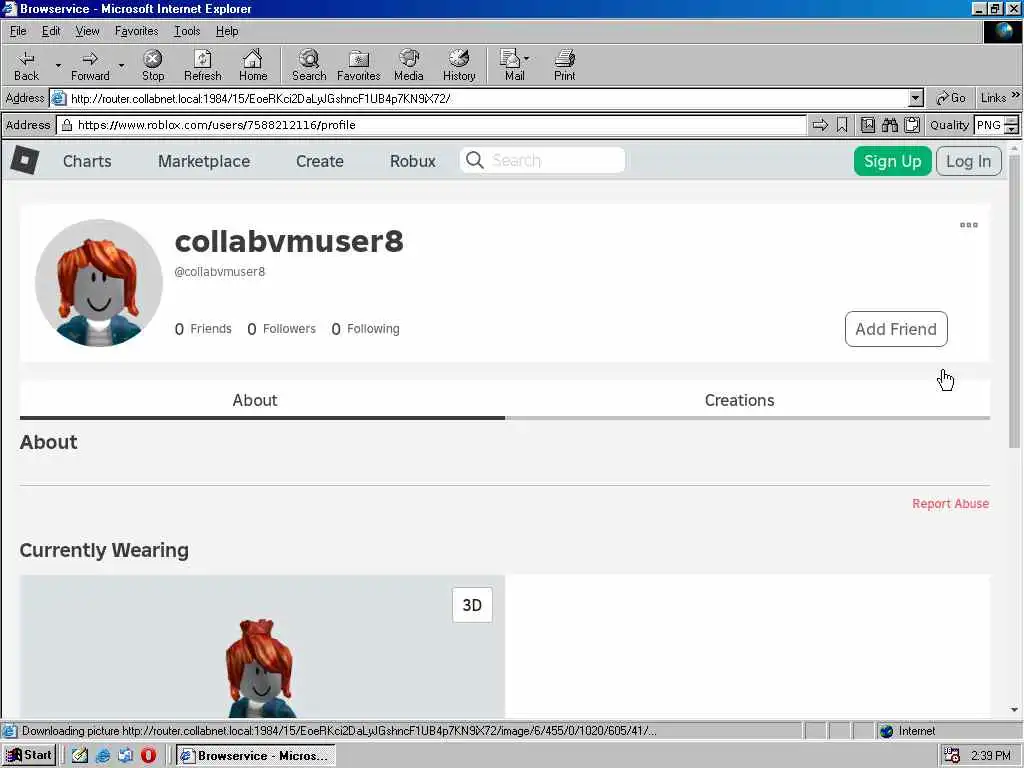Open the three-dots profile options menu
Screen dimensions: 1024x768
[x=968, y=225]
